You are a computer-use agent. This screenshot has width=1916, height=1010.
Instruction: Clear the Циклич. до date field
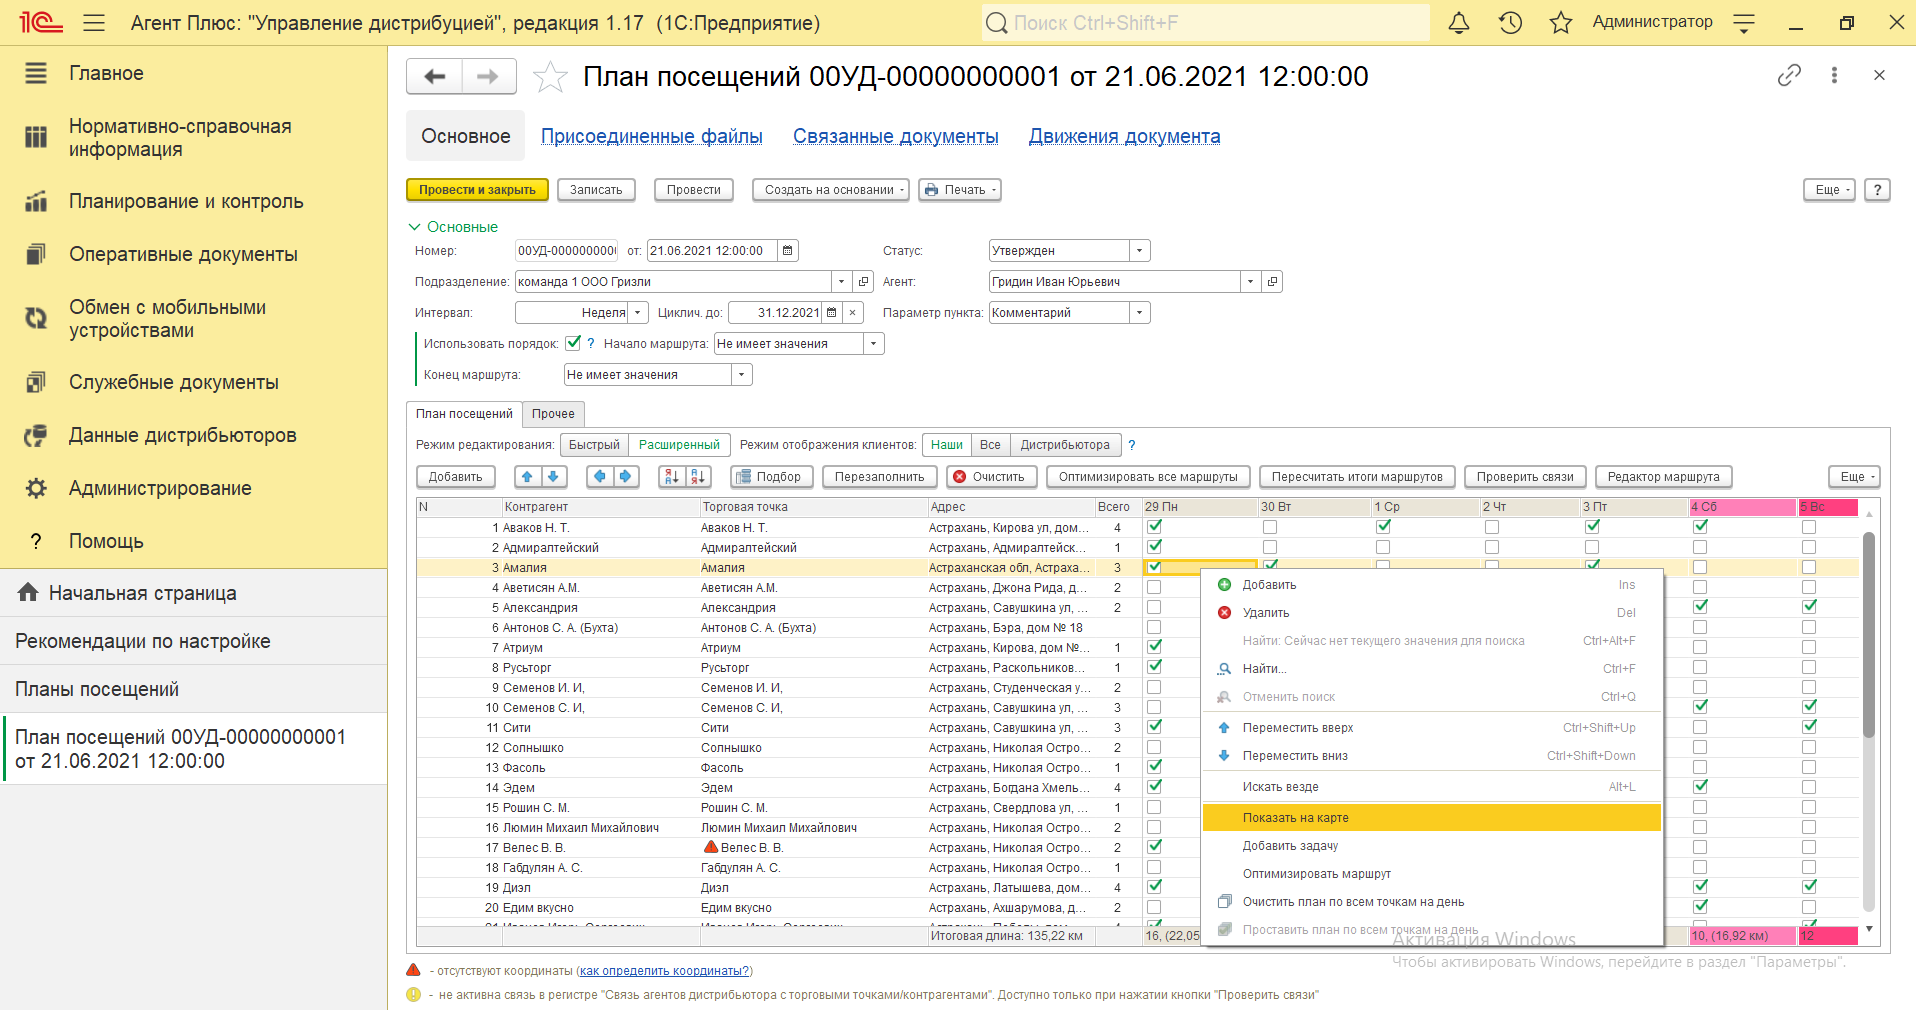click(x=853, y=313)
